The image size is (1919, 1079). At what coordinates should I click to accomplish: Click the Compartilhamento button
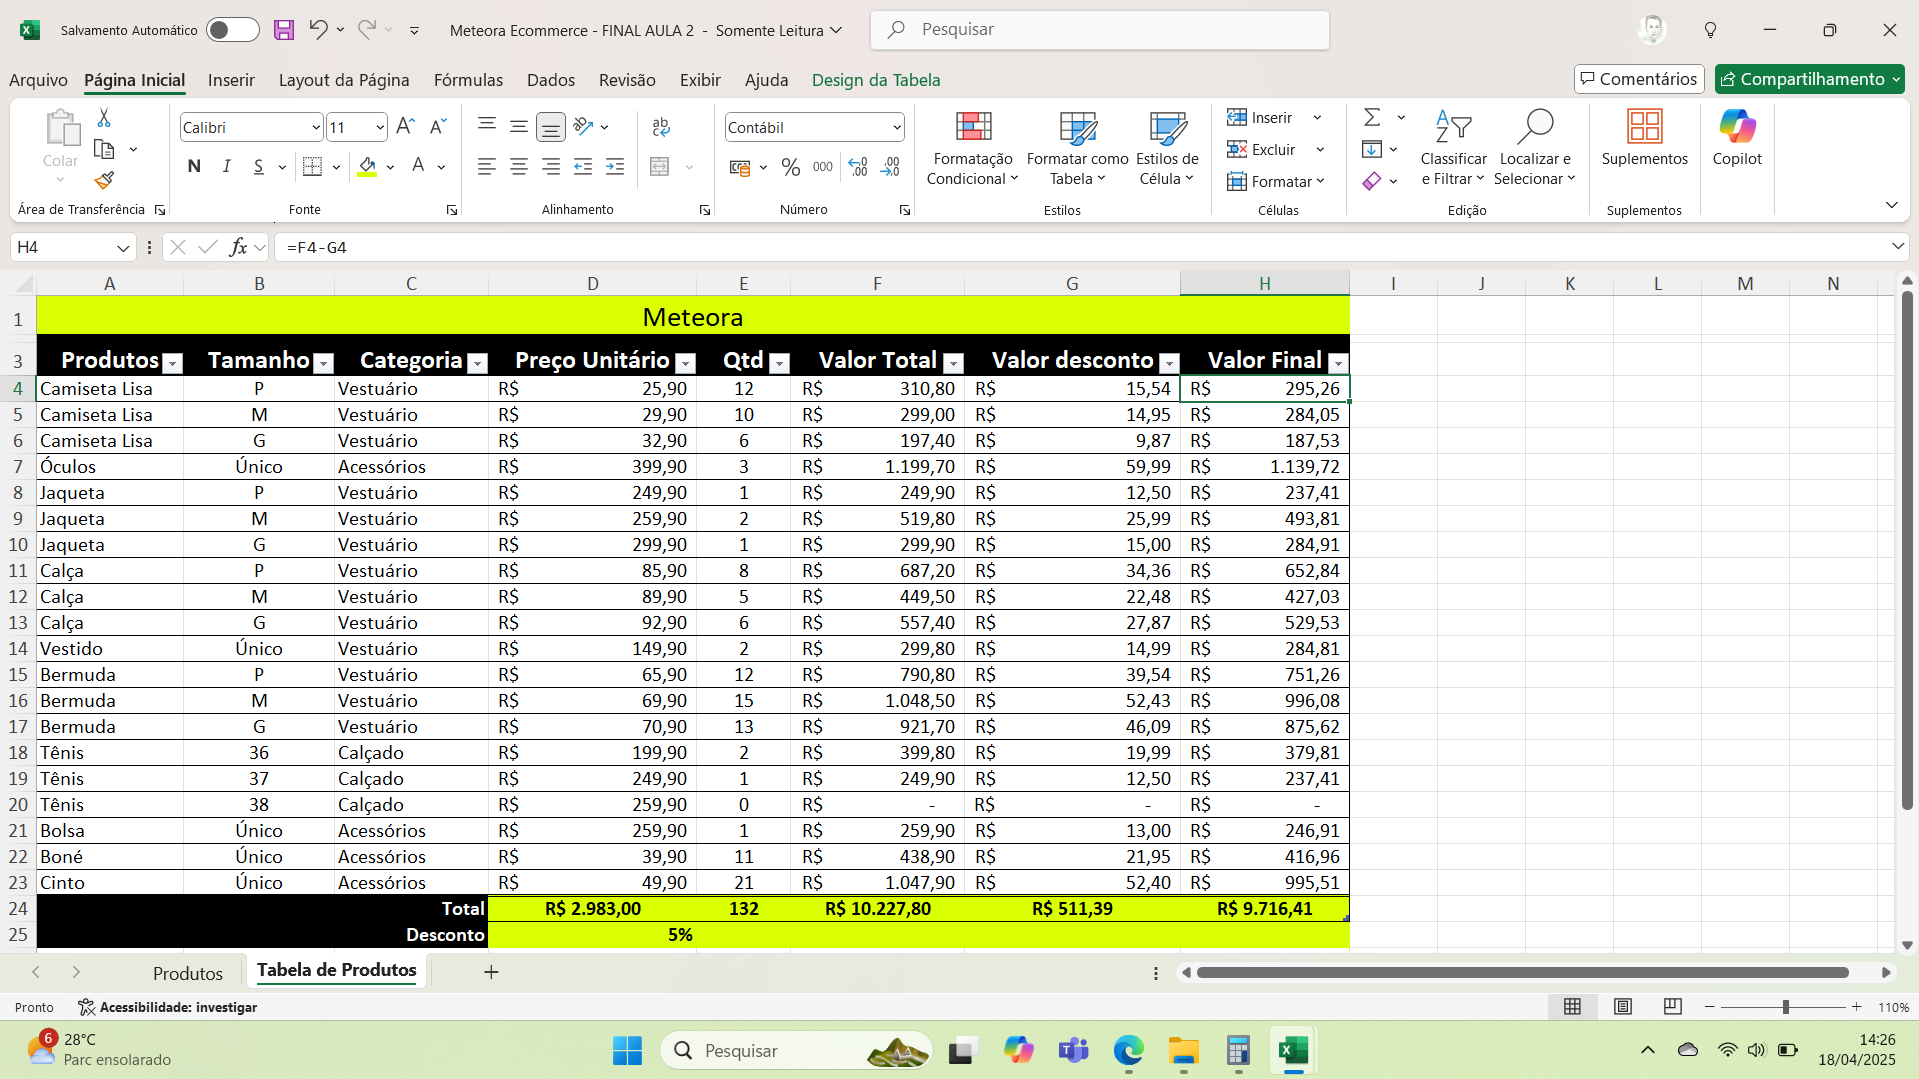click(x=1809, y=79)
